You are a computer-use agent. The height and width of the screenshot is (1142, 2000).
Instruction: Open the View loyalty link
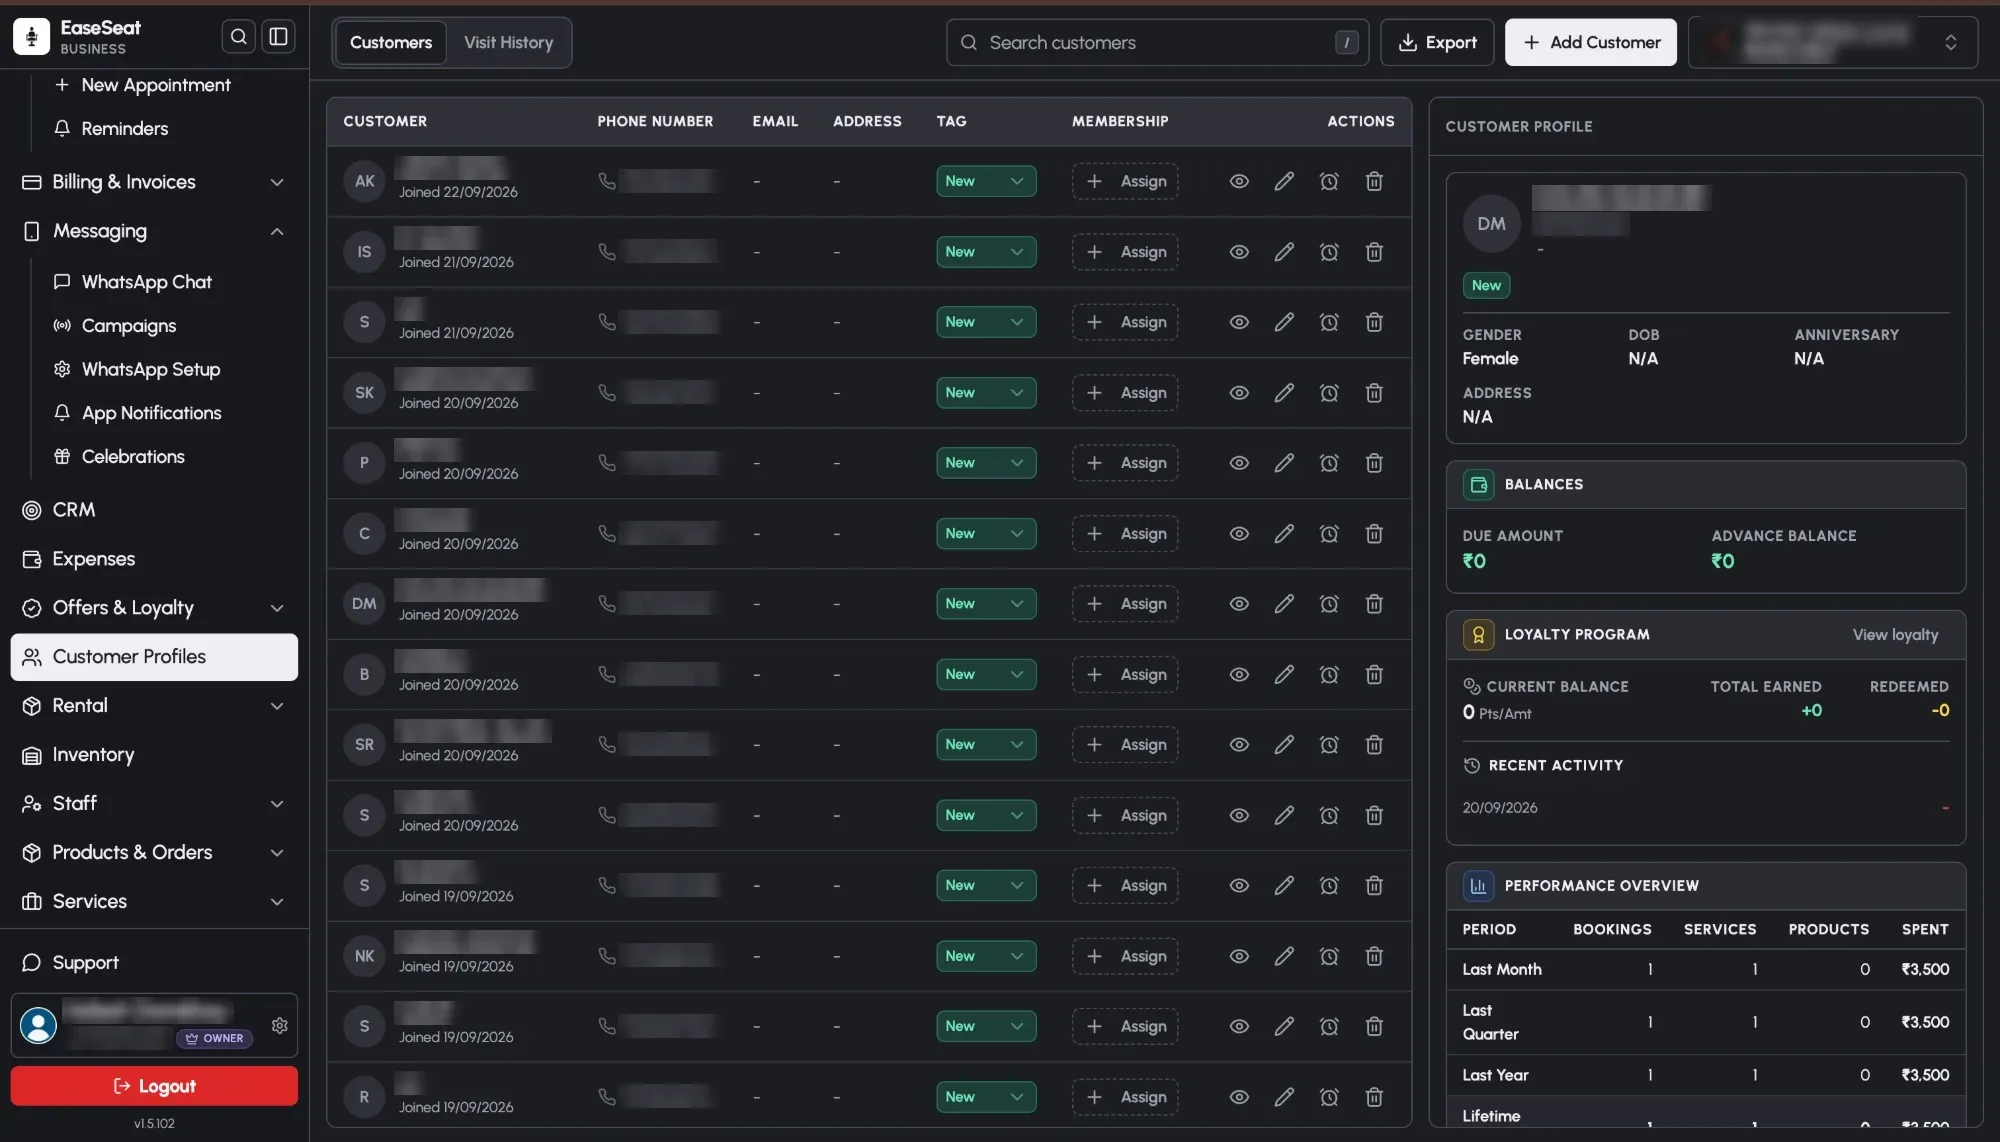(x=1895, y=635)
